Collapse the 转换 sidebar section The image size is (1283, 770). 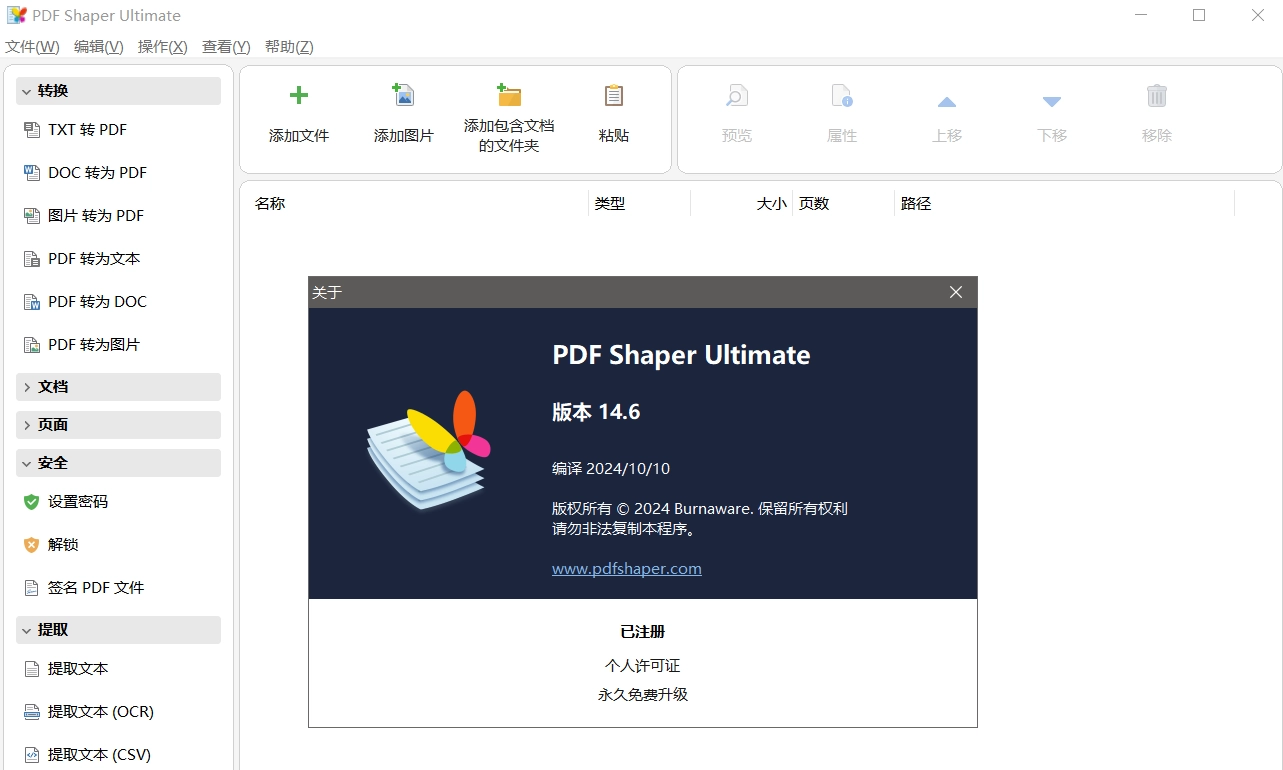(118, 91)
